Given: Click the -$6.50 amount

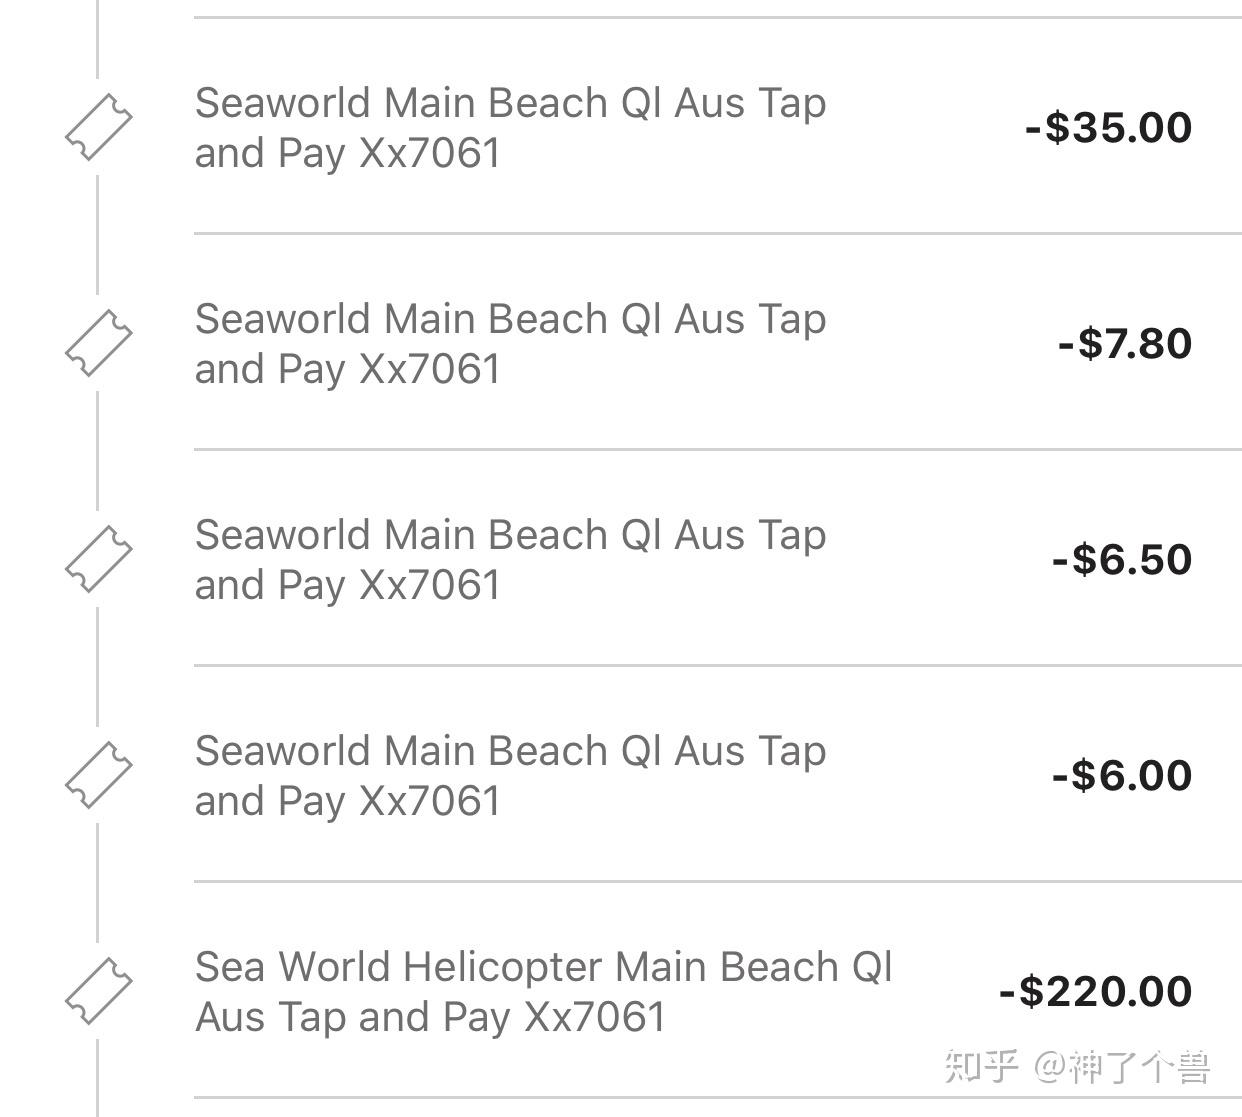Looking at the screenshot, I should pos(1121,560).
